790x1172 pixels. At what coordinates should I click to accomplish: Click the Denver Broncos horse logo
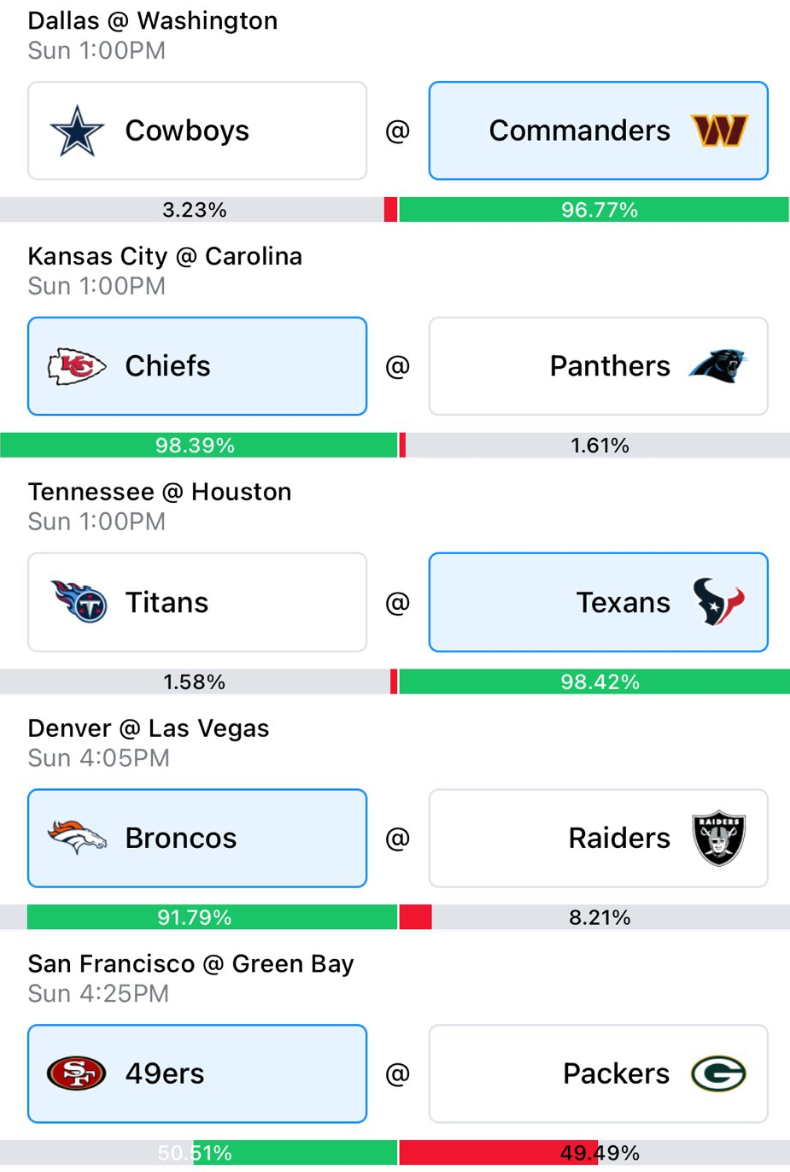(x=77, y=837)
